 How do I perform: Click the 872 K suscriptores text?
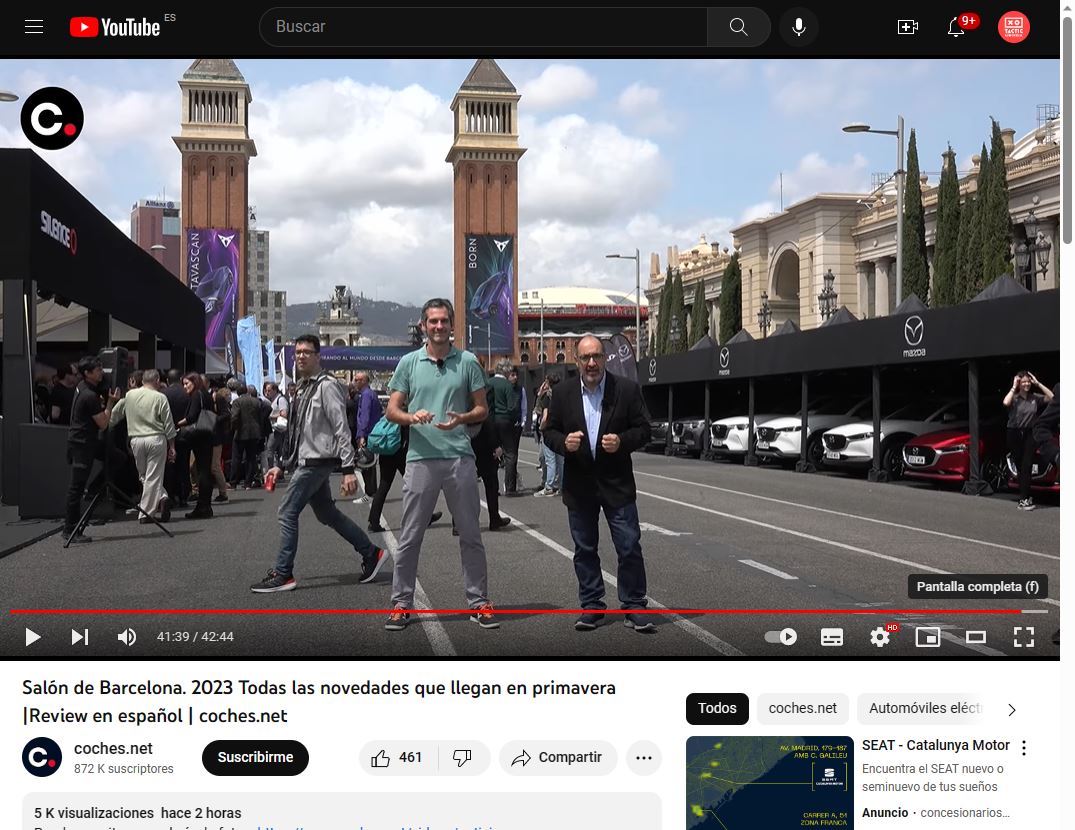[x=123, y=769]
